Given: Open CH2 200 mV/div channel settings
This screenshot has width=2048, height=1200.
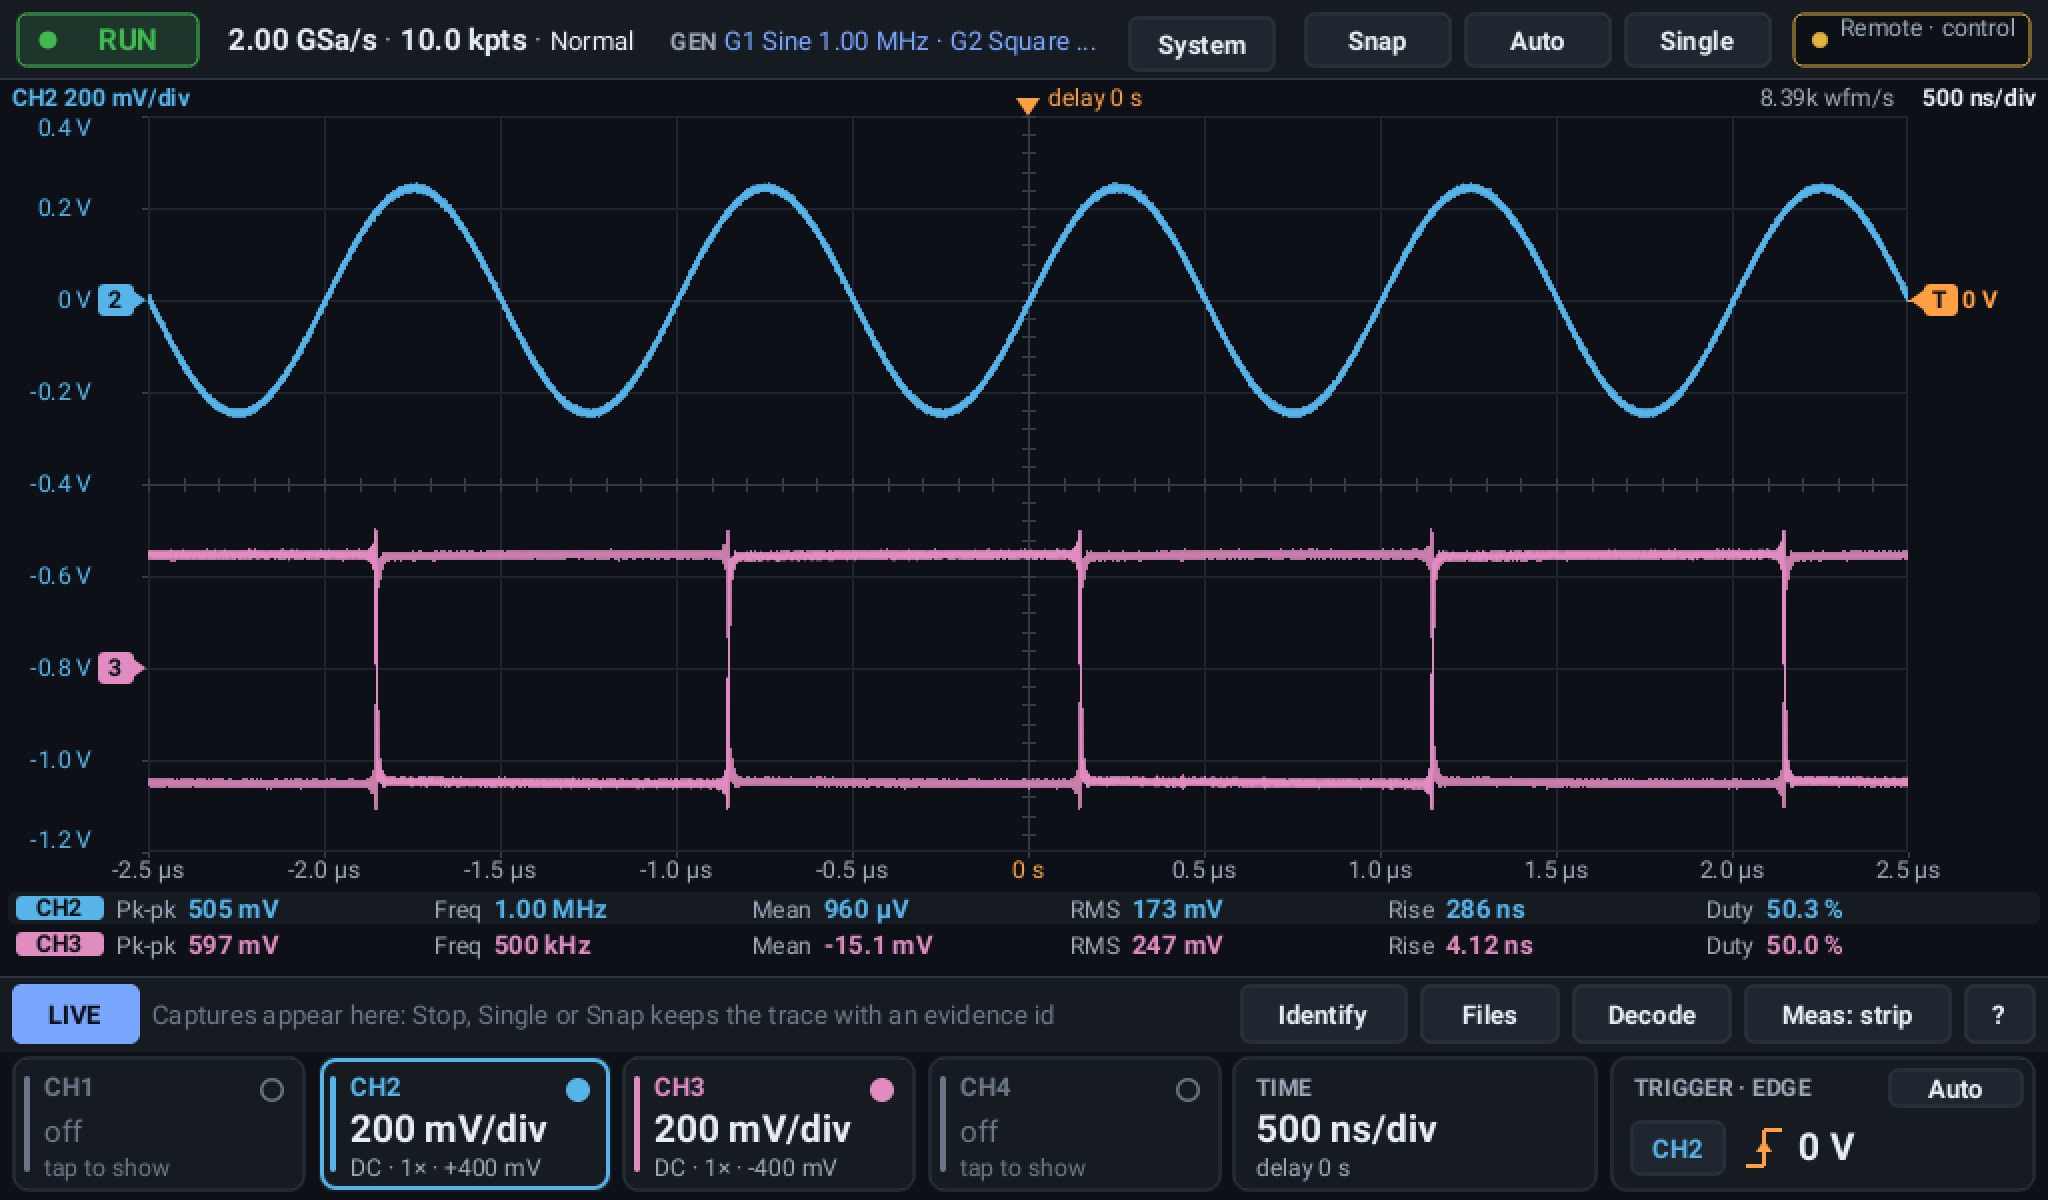Looking at the screenshot, I should [x=464, y=1124].
